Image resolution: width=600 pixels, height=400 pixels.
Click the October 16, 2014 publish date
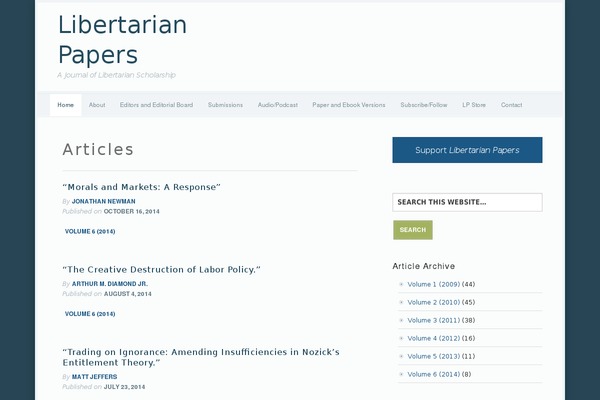point(132,211)
